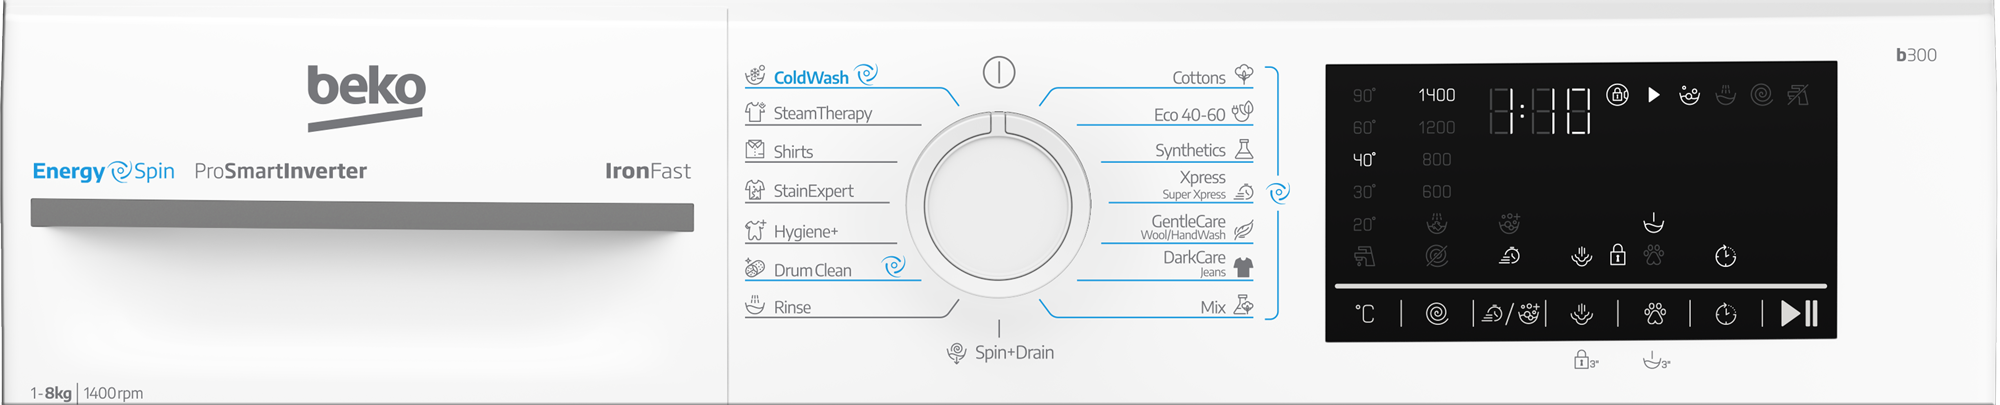Viewport: 2000px width, 405px height.
Task: Select the Hygiene+ program label
Action: click(806, 232)
